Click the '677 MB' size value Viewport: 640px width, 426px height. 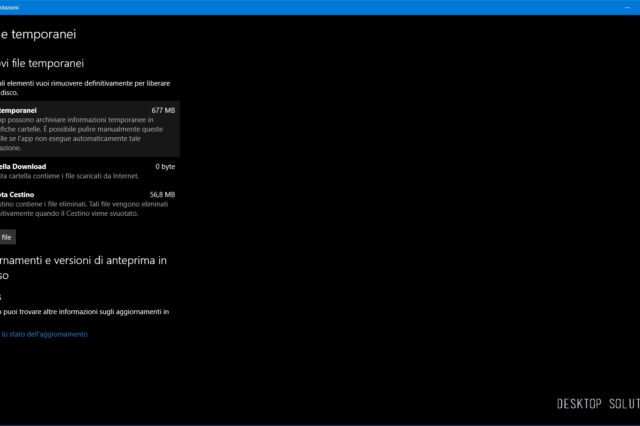click(x=163, y=110)
